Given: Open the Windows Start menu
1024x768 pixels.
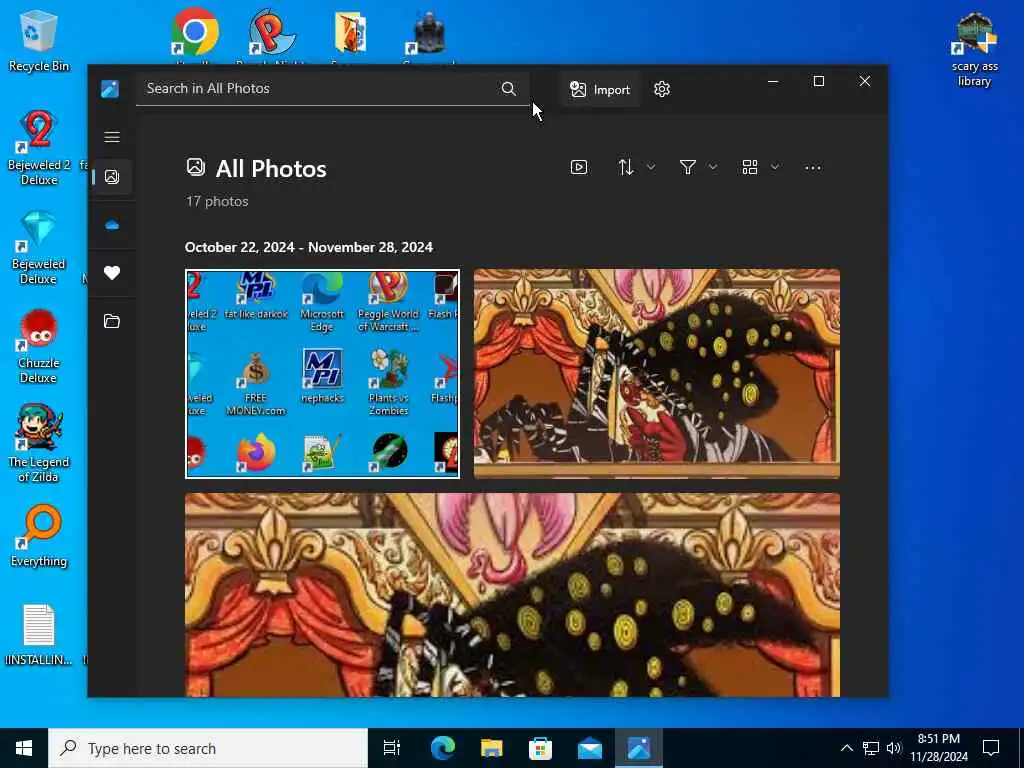Looking at the screenshot, I should point(24,748).
